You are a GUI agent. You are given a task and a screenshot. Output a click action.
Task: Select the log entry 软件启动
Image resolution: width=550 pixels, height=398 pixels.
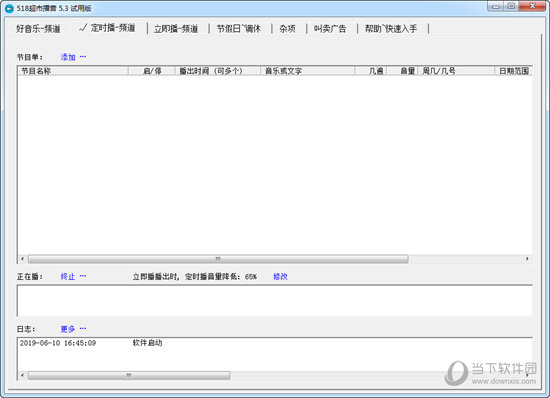click(147, 343)
